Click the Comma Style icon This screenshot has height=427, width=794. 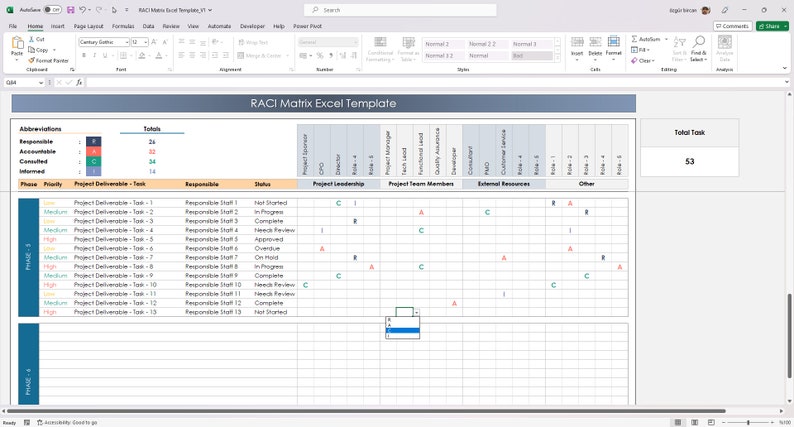pyautogui.click(x=331, y=55)
